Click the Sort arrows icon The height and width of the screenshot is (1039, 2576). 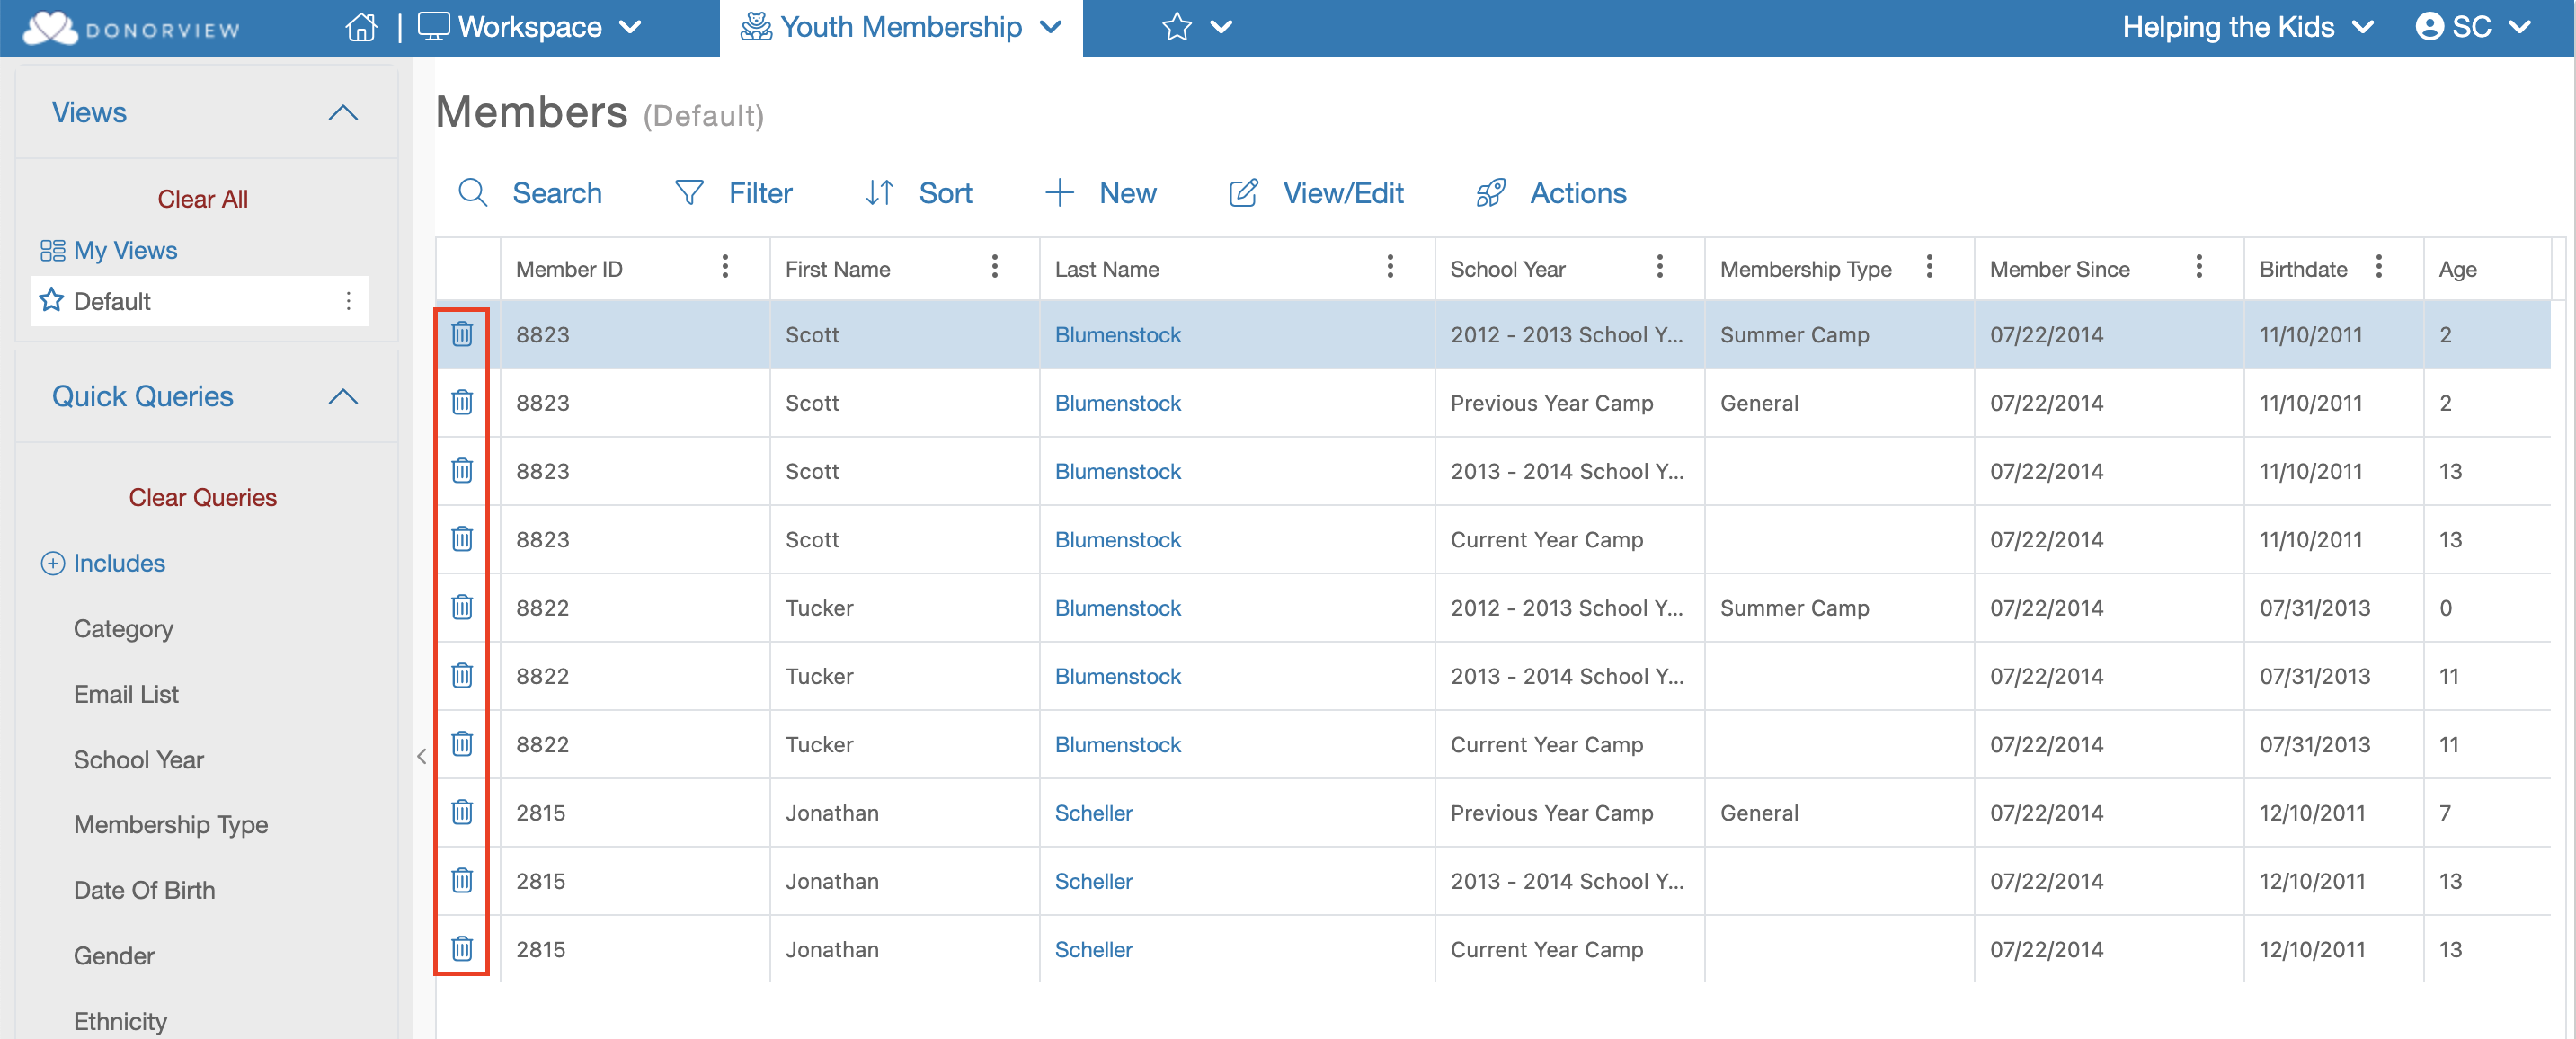879,192
